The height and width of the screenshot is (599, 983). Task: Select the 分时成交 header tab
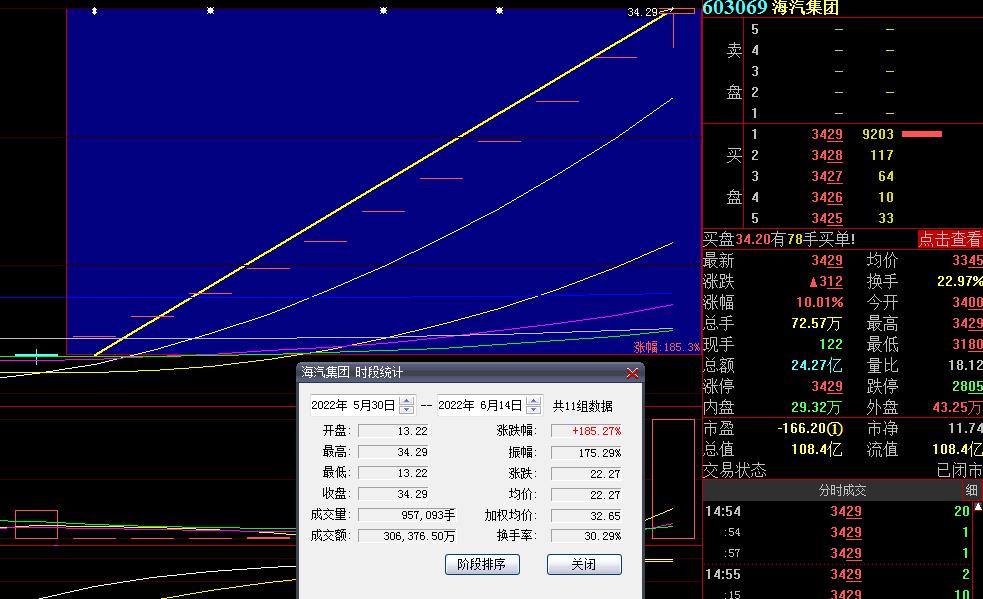(842, 491)
